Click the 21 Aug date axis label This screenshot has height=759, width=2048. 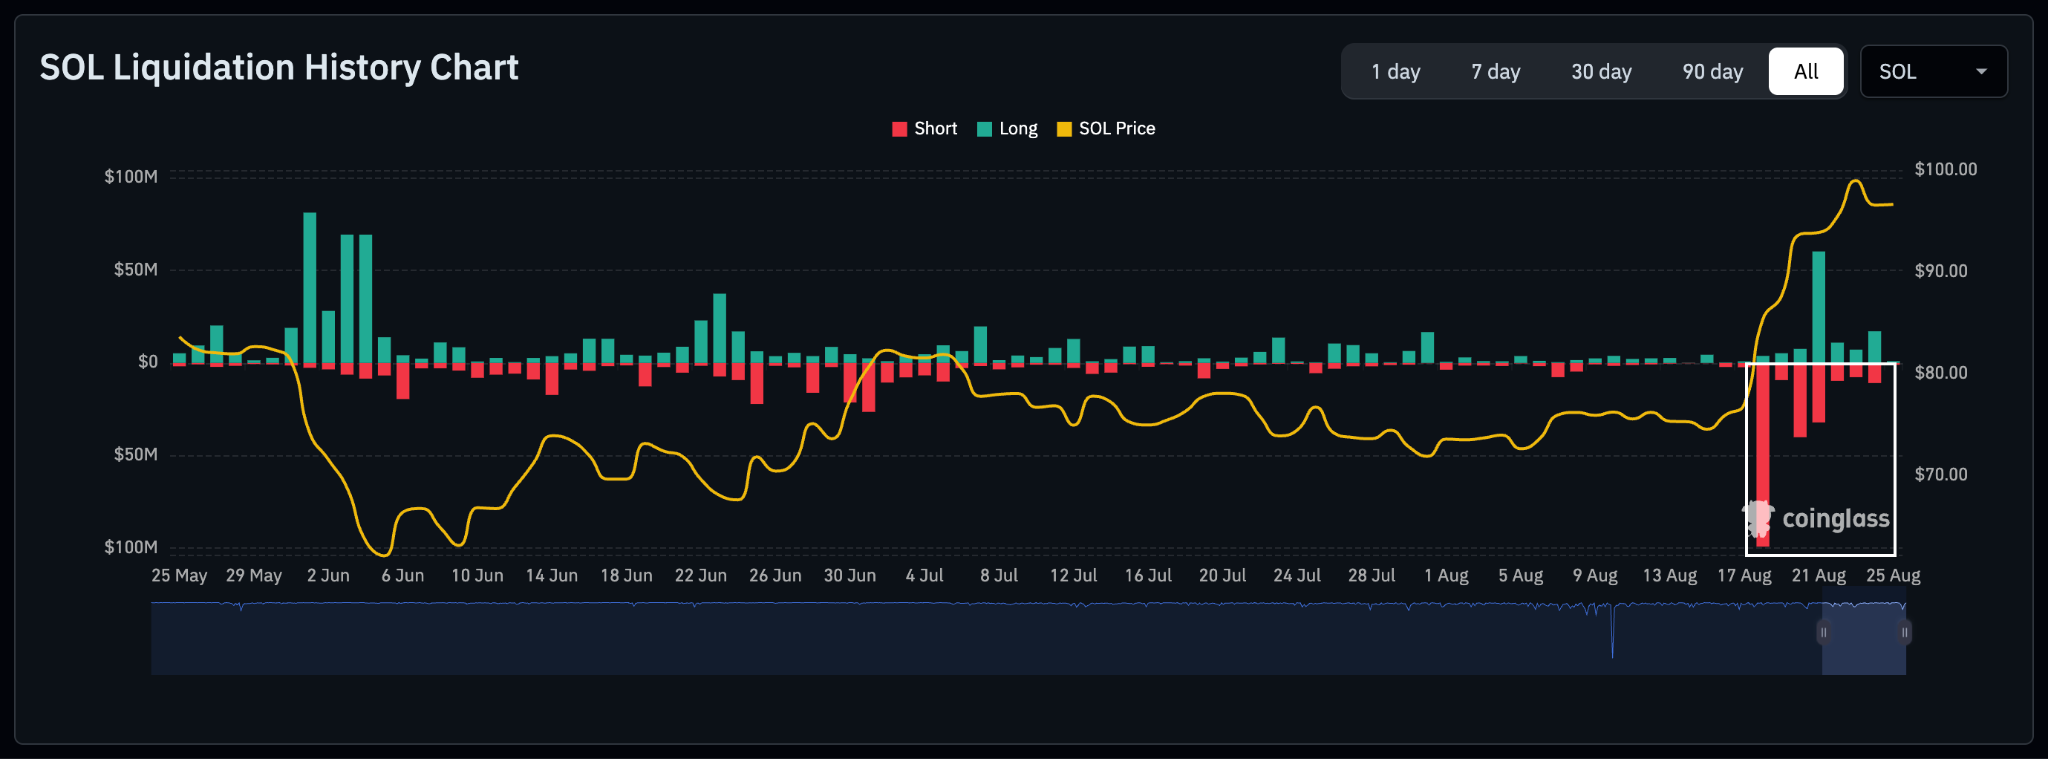1819,576
